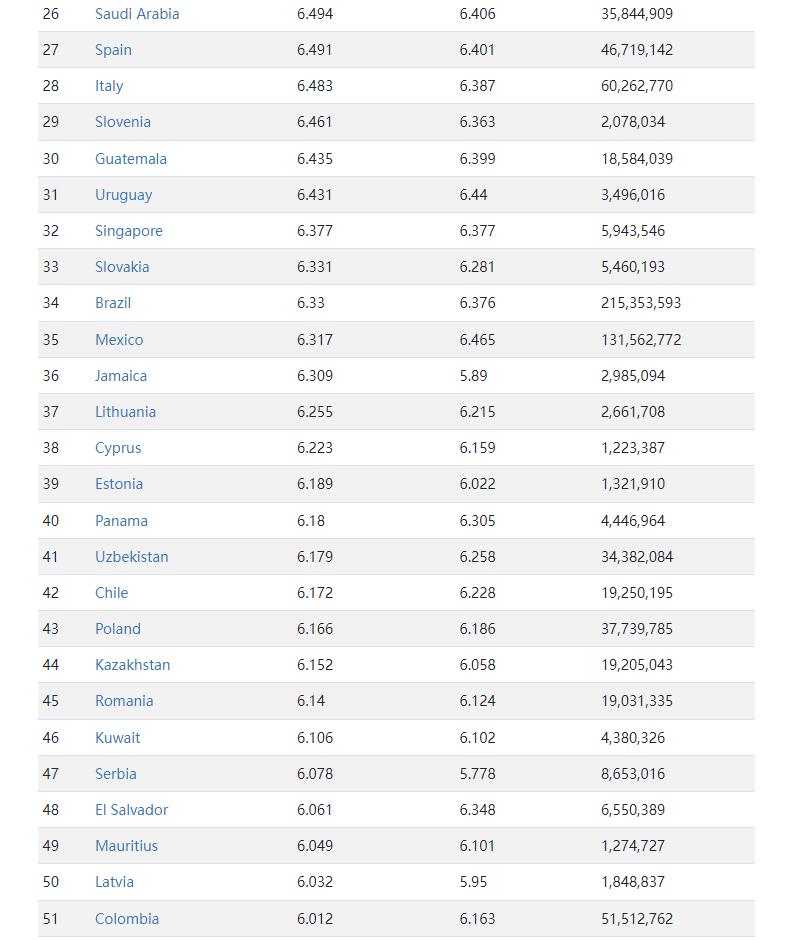The image size is (792, 940).
Task: Click the Uzbekistan link
Action: point(132,557)
